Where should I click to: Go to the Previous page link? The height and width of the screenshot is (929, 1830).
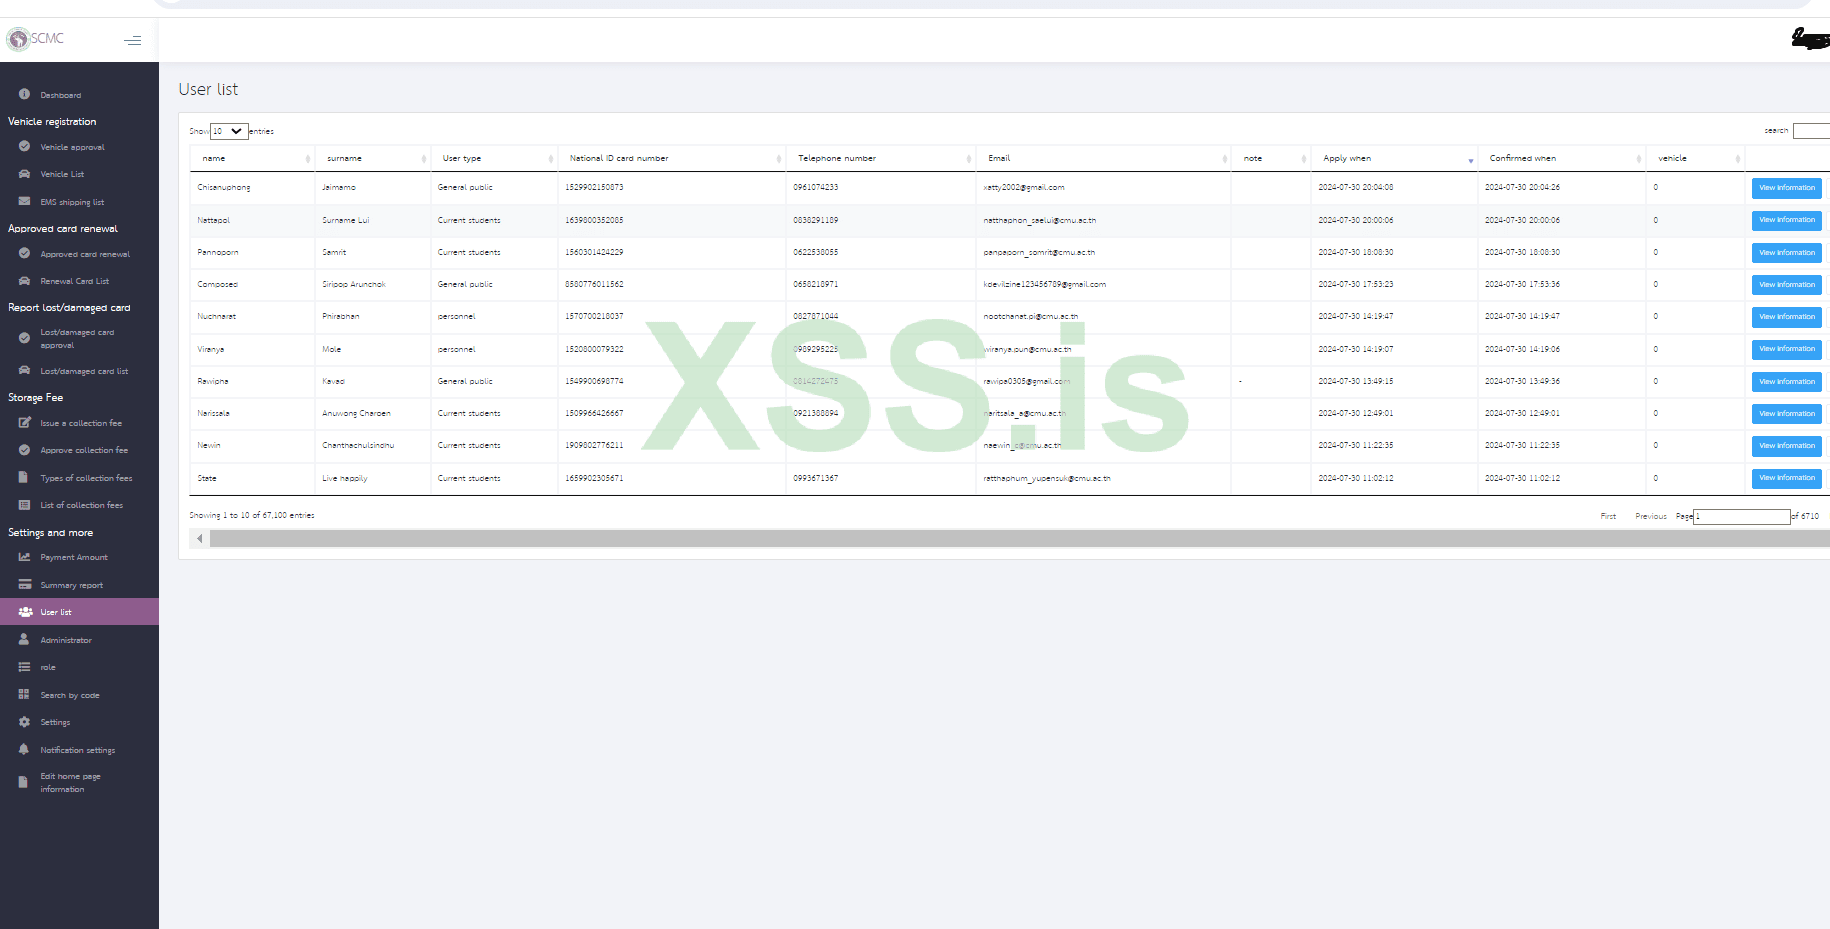pyautogui.click(x=1651, y=516)
